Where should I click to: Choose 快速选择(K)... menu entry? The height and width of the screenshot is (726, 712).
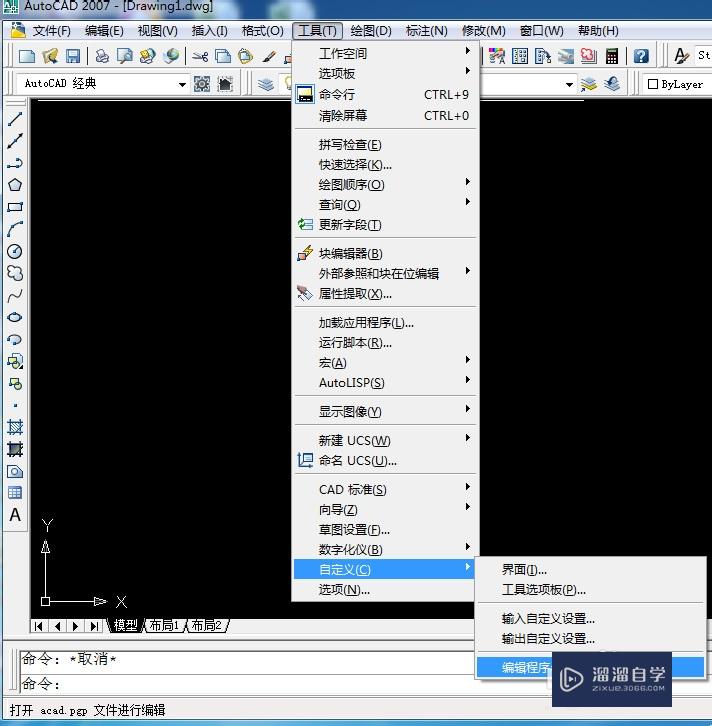pos(385,164)
